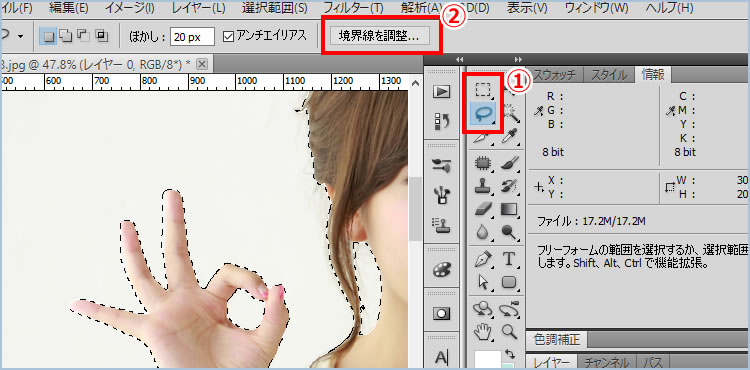Switch to the チャンネル tab

[x=607, y=362]
